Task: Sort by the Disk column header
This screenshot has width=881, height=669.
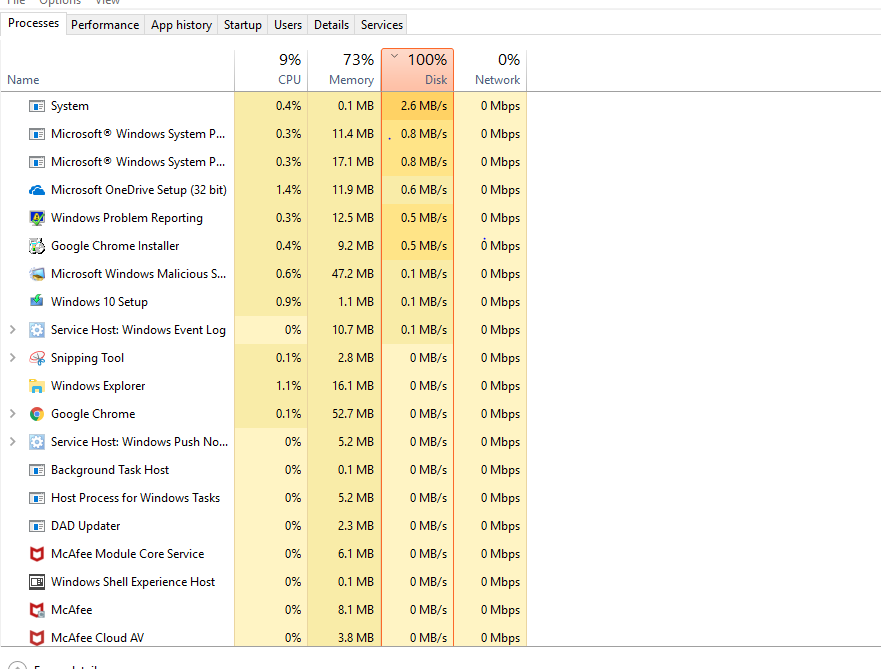Action: point(417,70)
